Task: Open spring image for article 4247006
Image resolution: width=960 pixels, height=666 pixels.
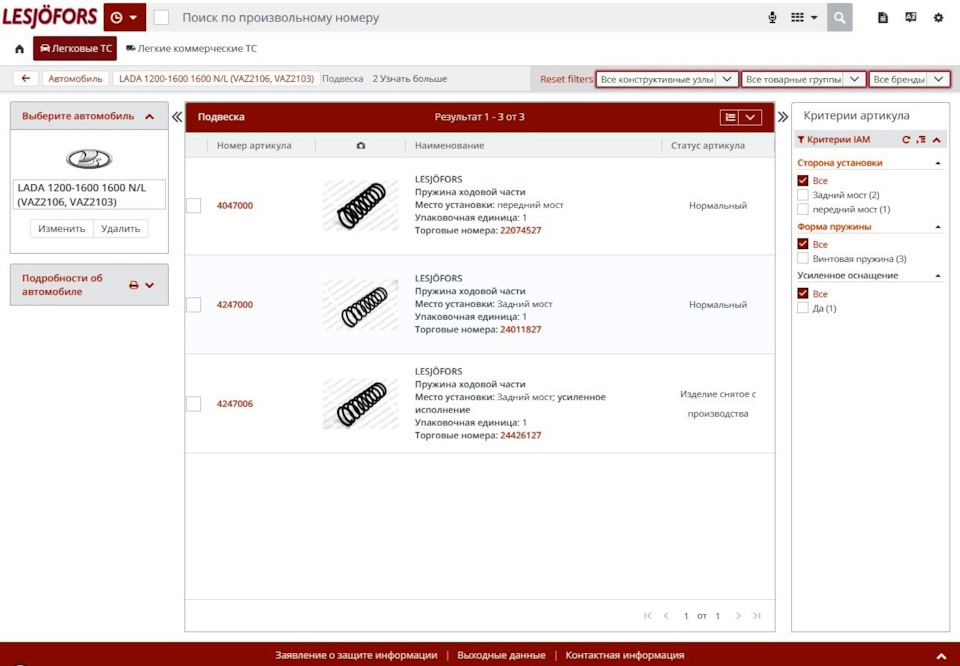Action: (x=361, y=403)
